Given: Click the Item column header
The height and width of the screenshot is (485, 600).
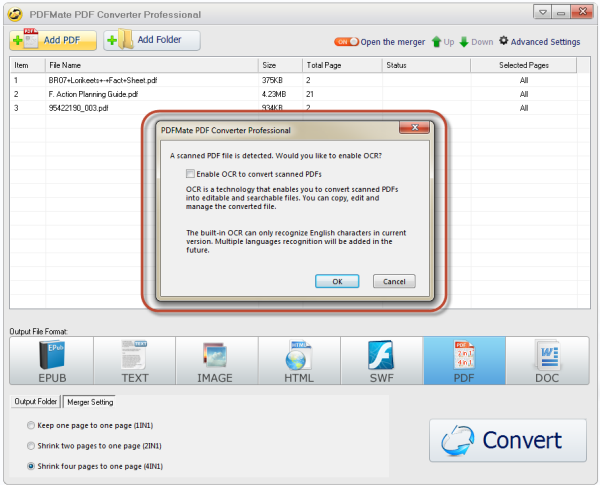Looking at the screenshot, I should coord(28,65).
